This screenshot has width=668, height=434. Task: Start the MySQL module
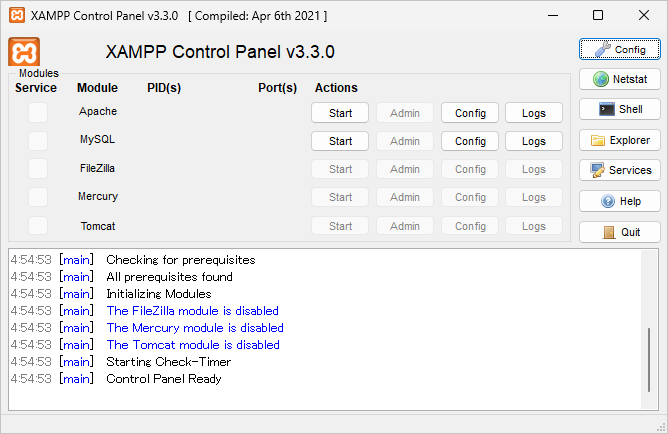pos(340,141)
